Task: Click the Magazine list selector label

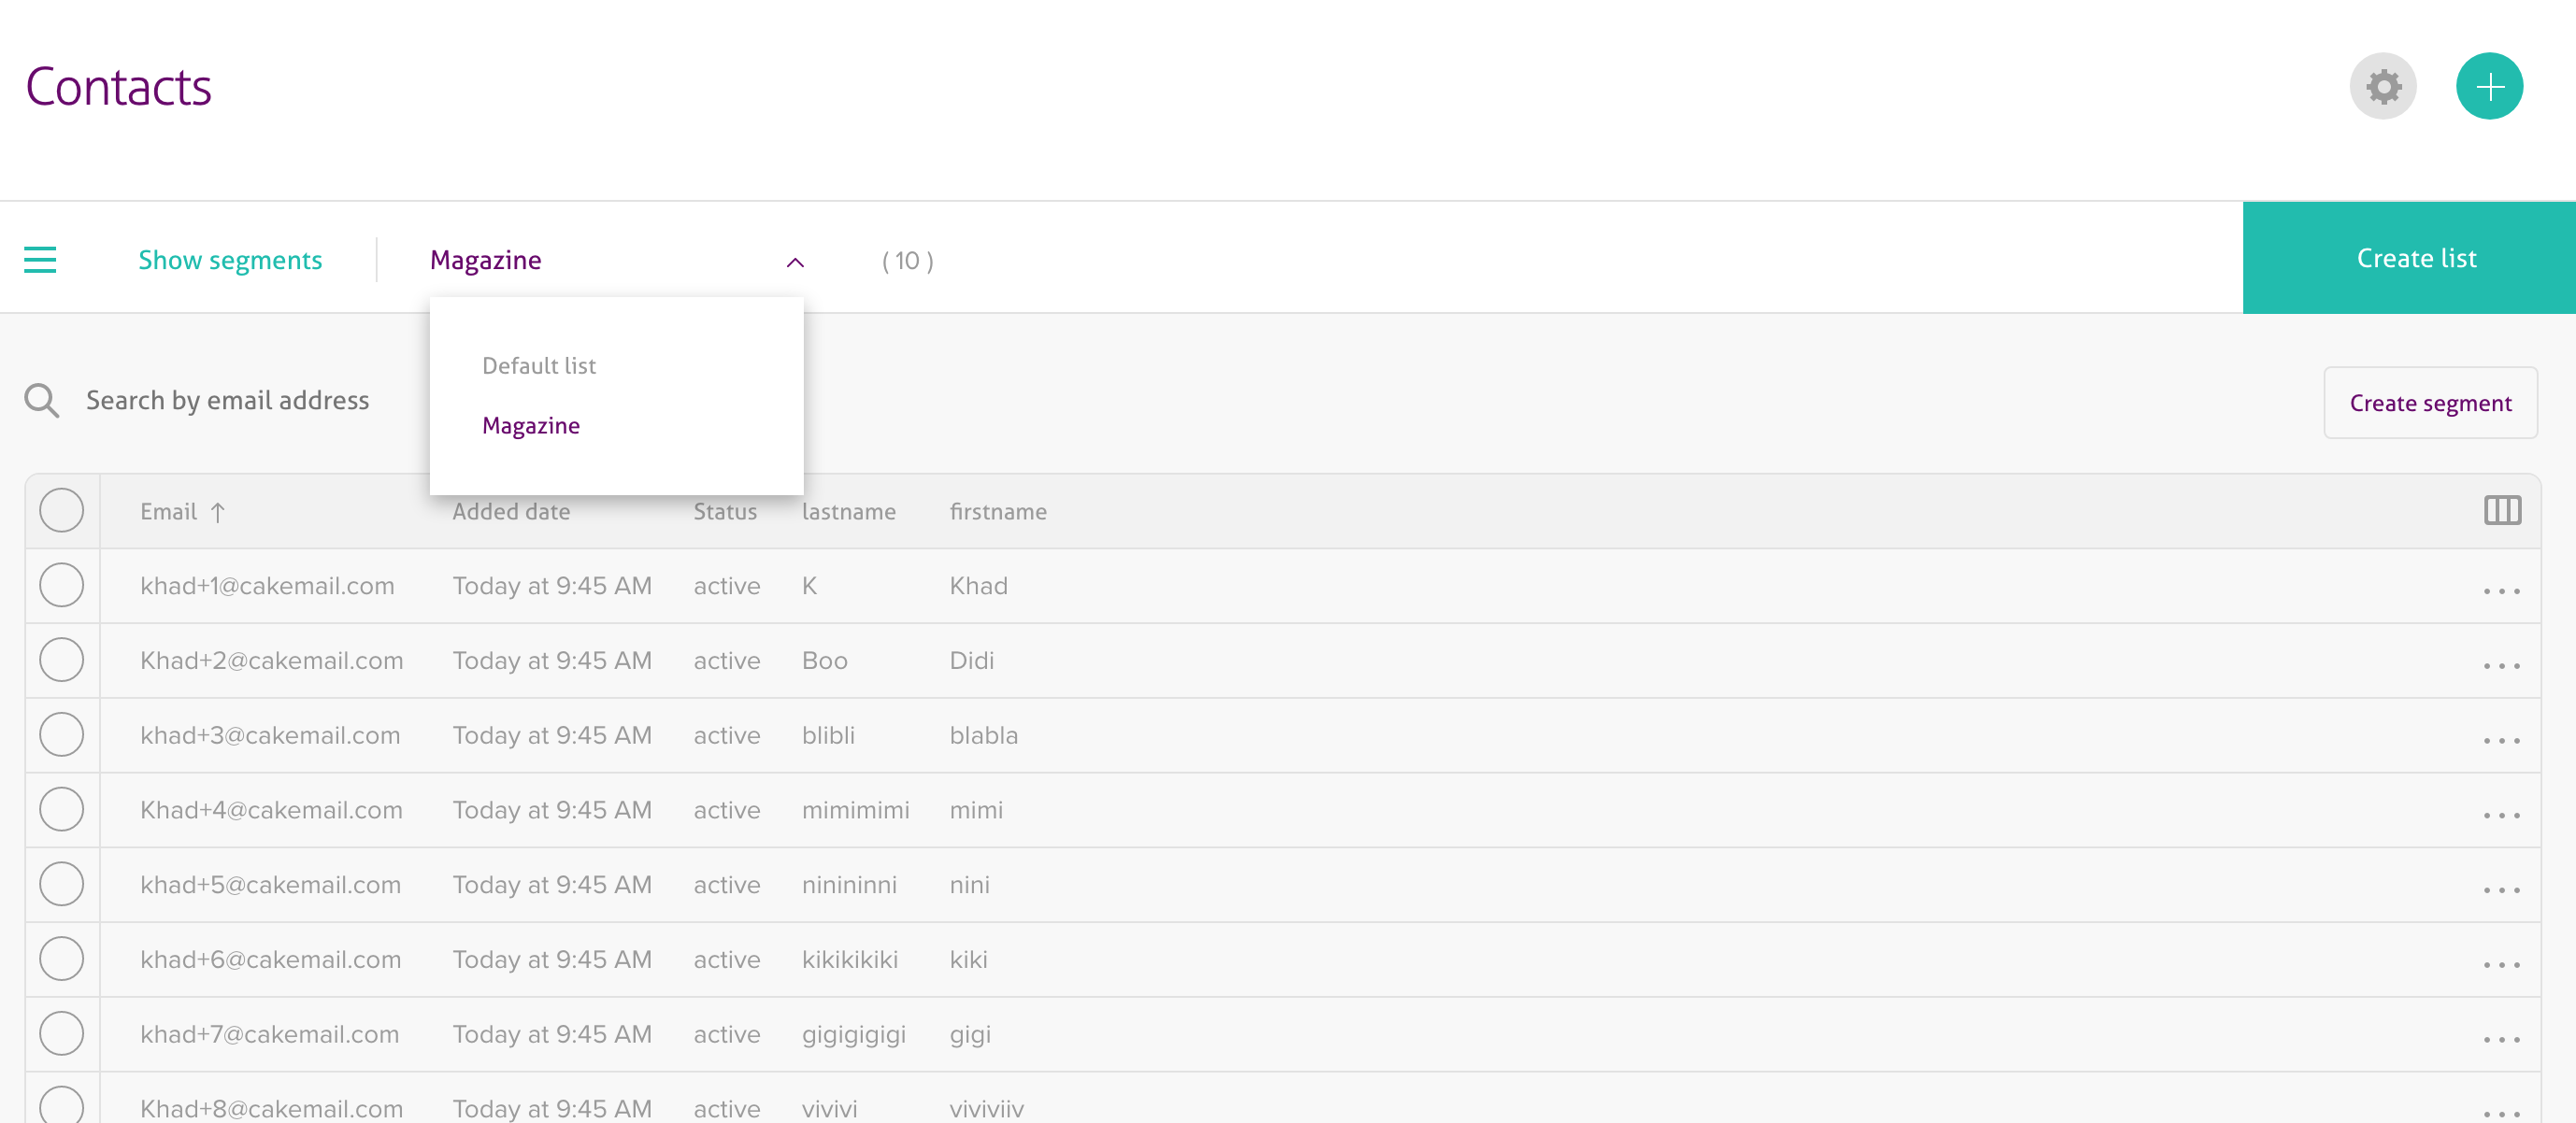Action: 486,260
